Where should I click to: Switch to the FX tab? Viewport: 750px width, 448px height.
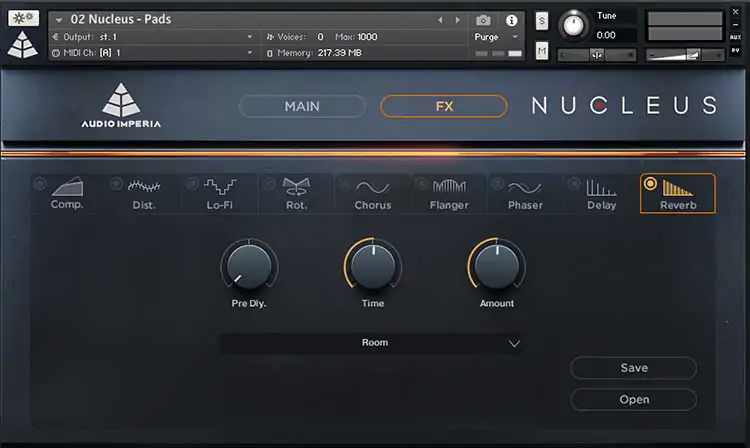click(444, 106)
